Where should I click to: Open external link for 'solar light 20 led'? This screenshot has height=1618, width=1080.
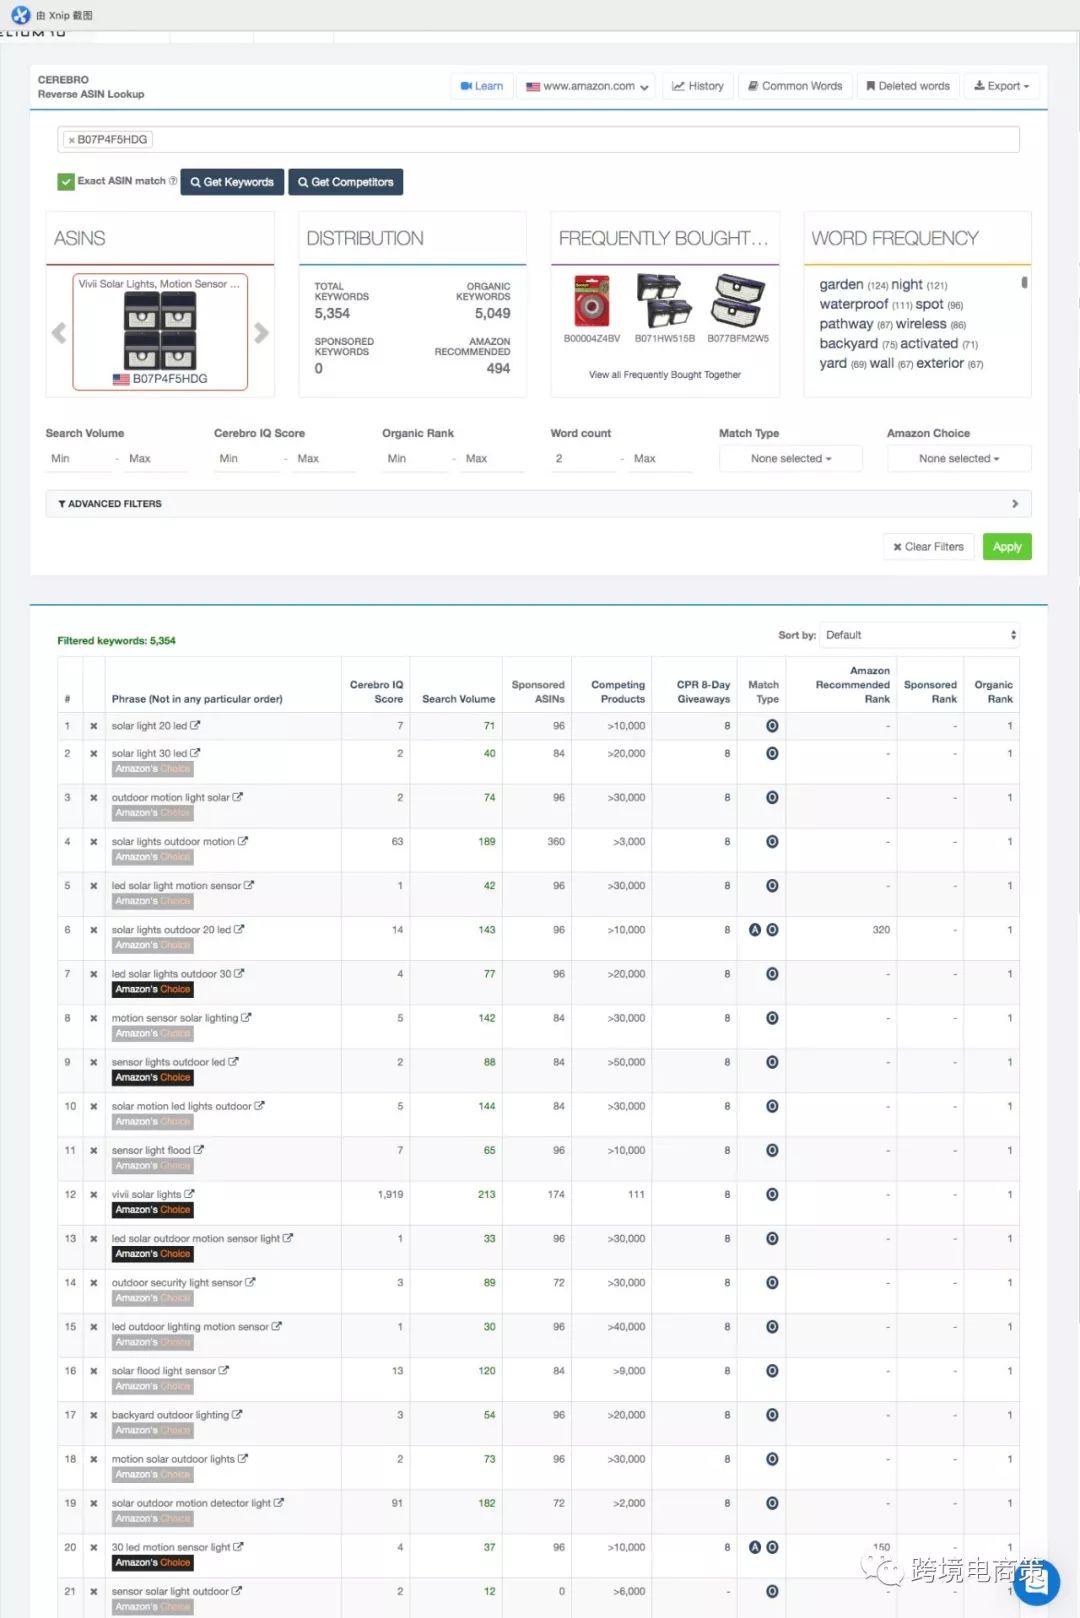tap(195, 726)
